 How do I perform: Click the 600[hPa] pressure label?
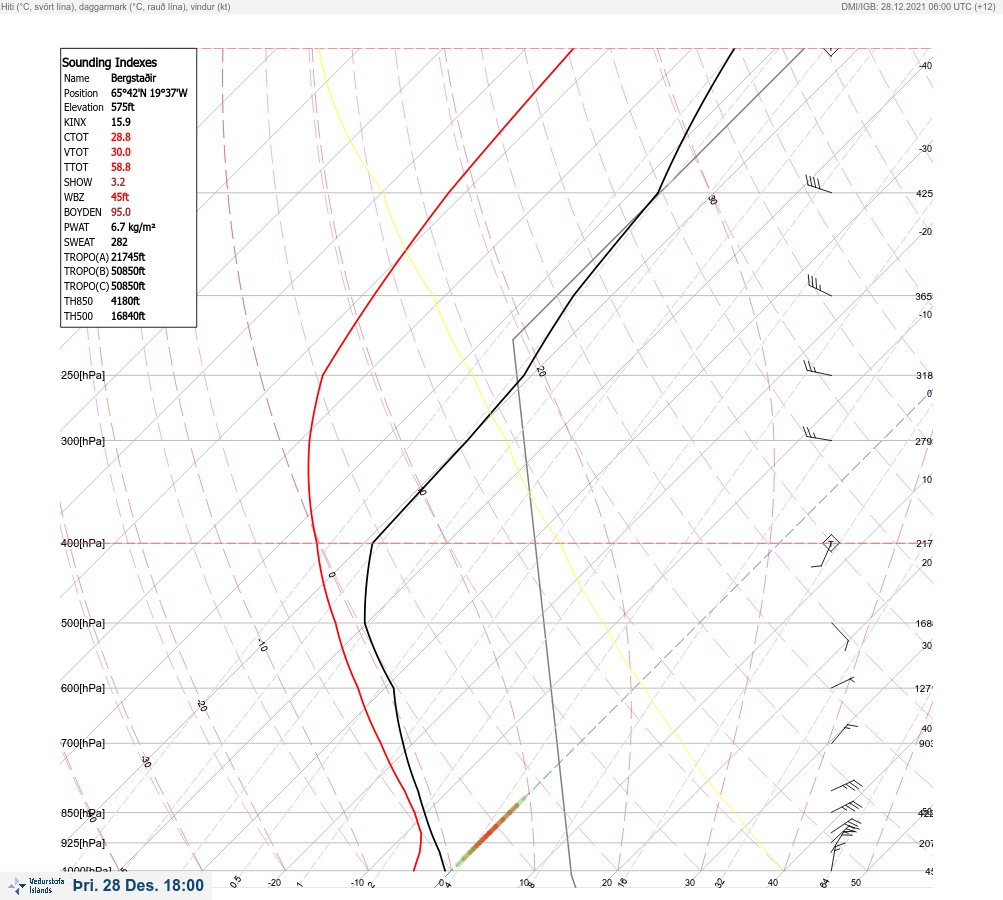(x=83, y=688)
